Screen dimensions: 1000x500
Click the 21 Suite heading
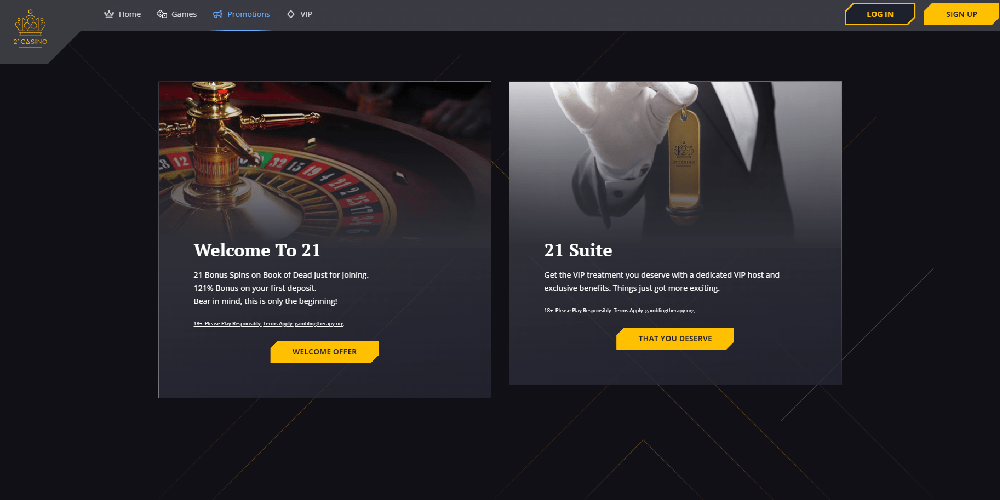[578, 250]
